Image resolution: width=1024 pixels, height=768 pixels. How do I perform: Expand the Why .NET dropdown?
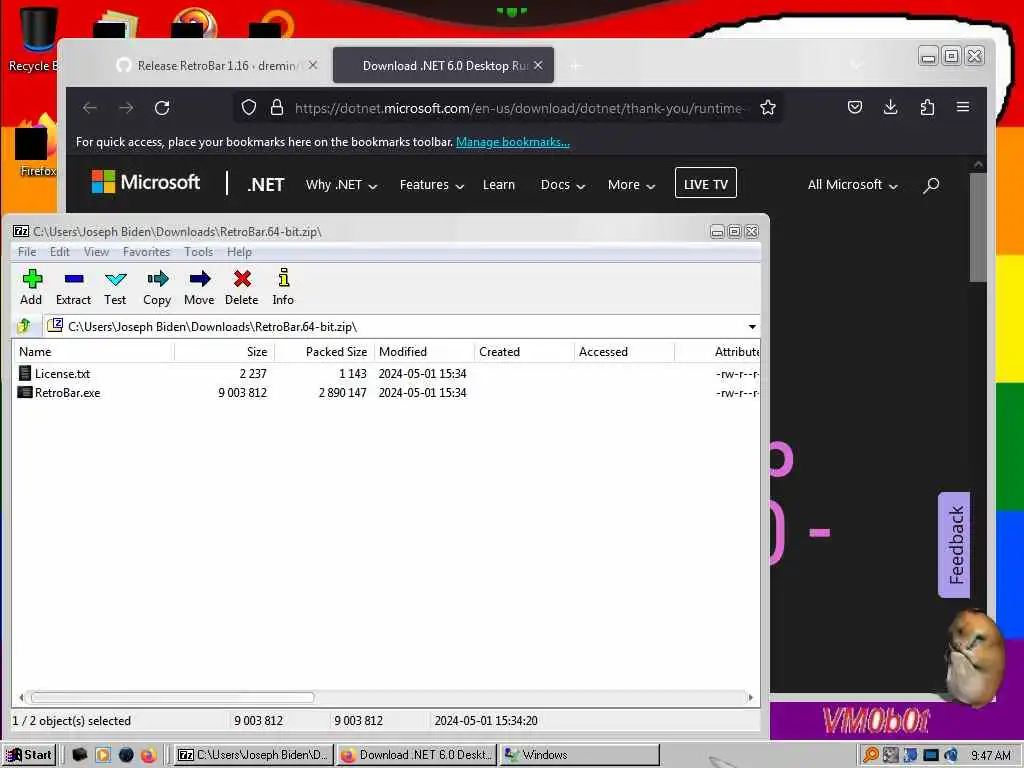pos(342,185)
